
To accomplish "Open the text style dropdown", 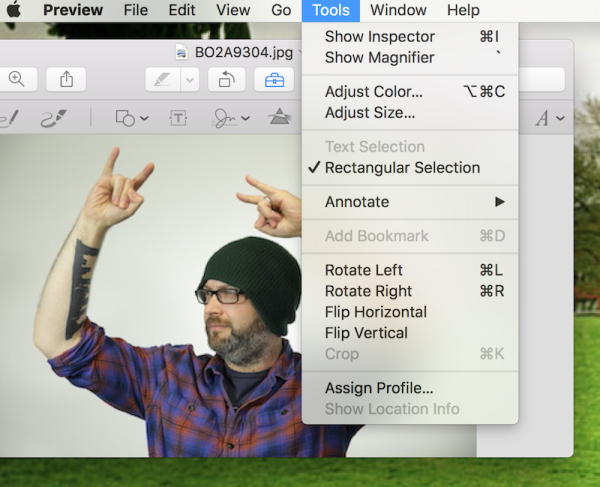I will (549, 118).
